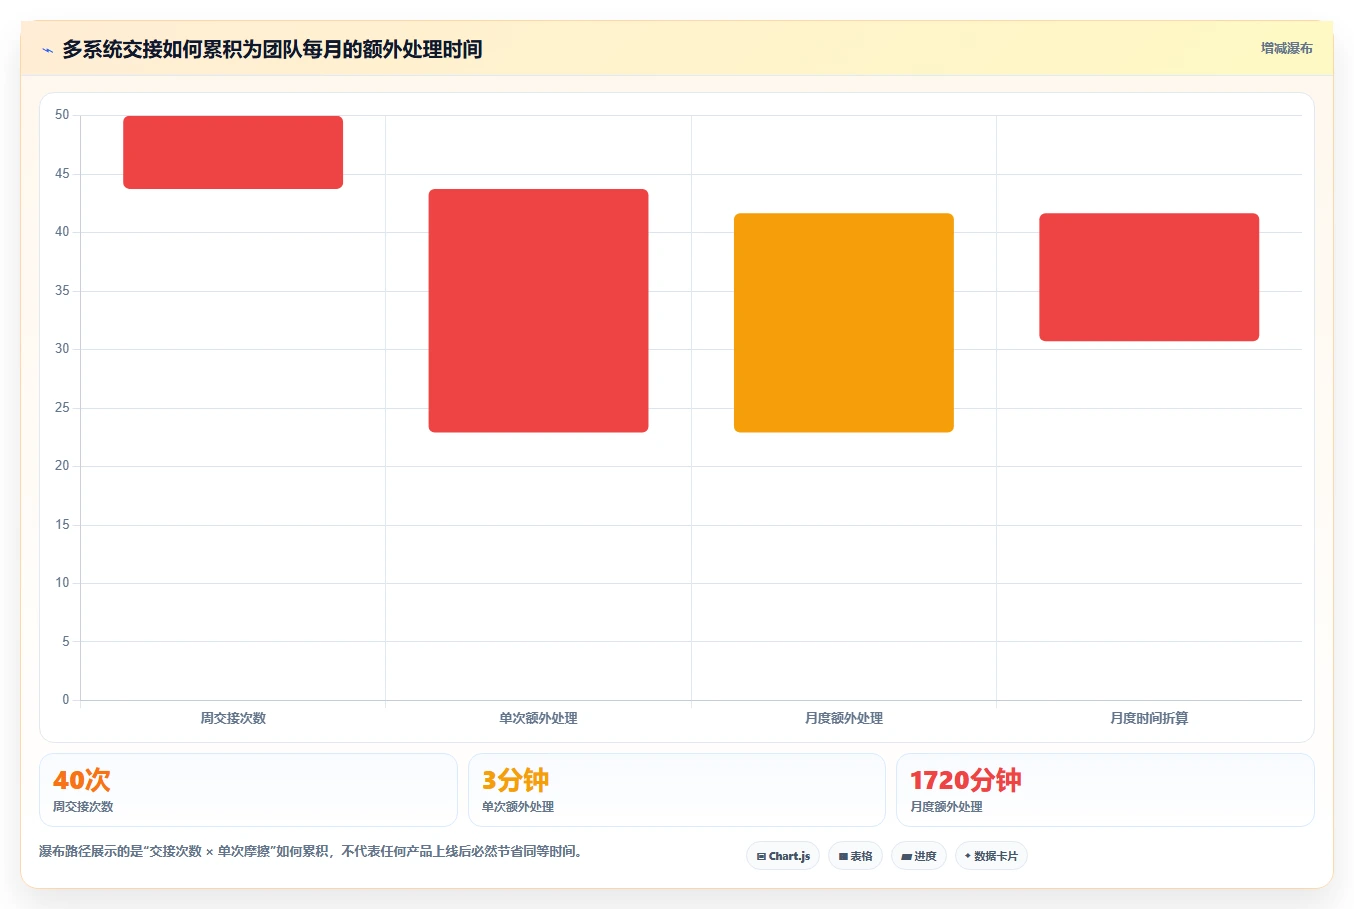The image size is (1354, 909).
Task: Click the 增减瀑布 label in the header
Action: [x=1286, y=48]
